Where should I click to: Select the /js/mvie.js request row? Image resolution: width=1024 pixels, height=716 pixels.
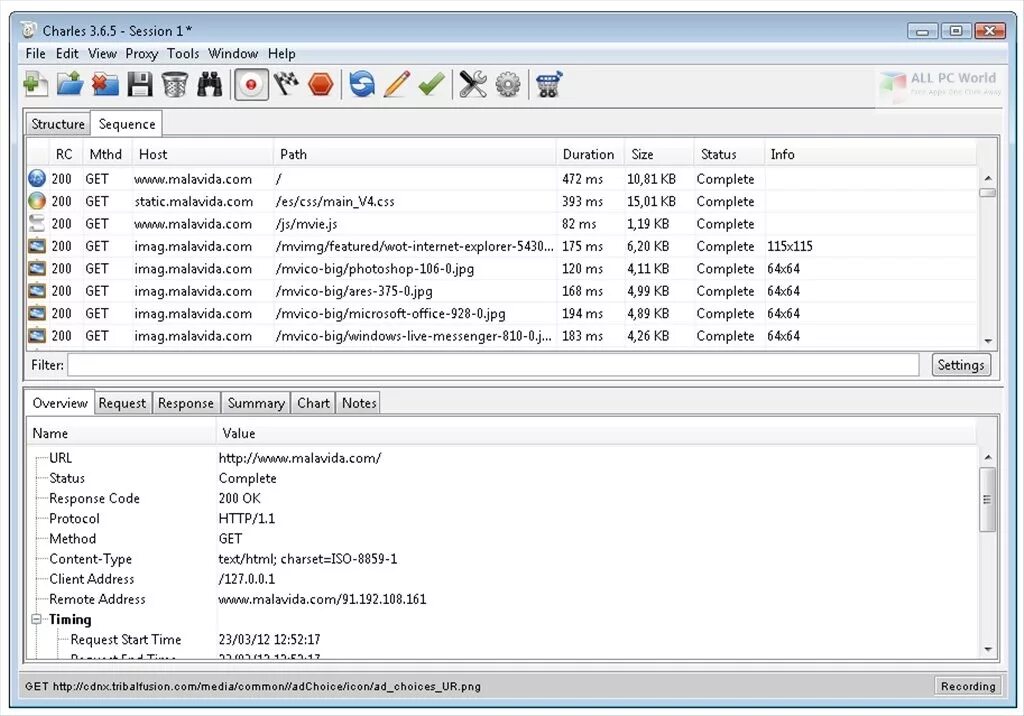click(502, 224)
